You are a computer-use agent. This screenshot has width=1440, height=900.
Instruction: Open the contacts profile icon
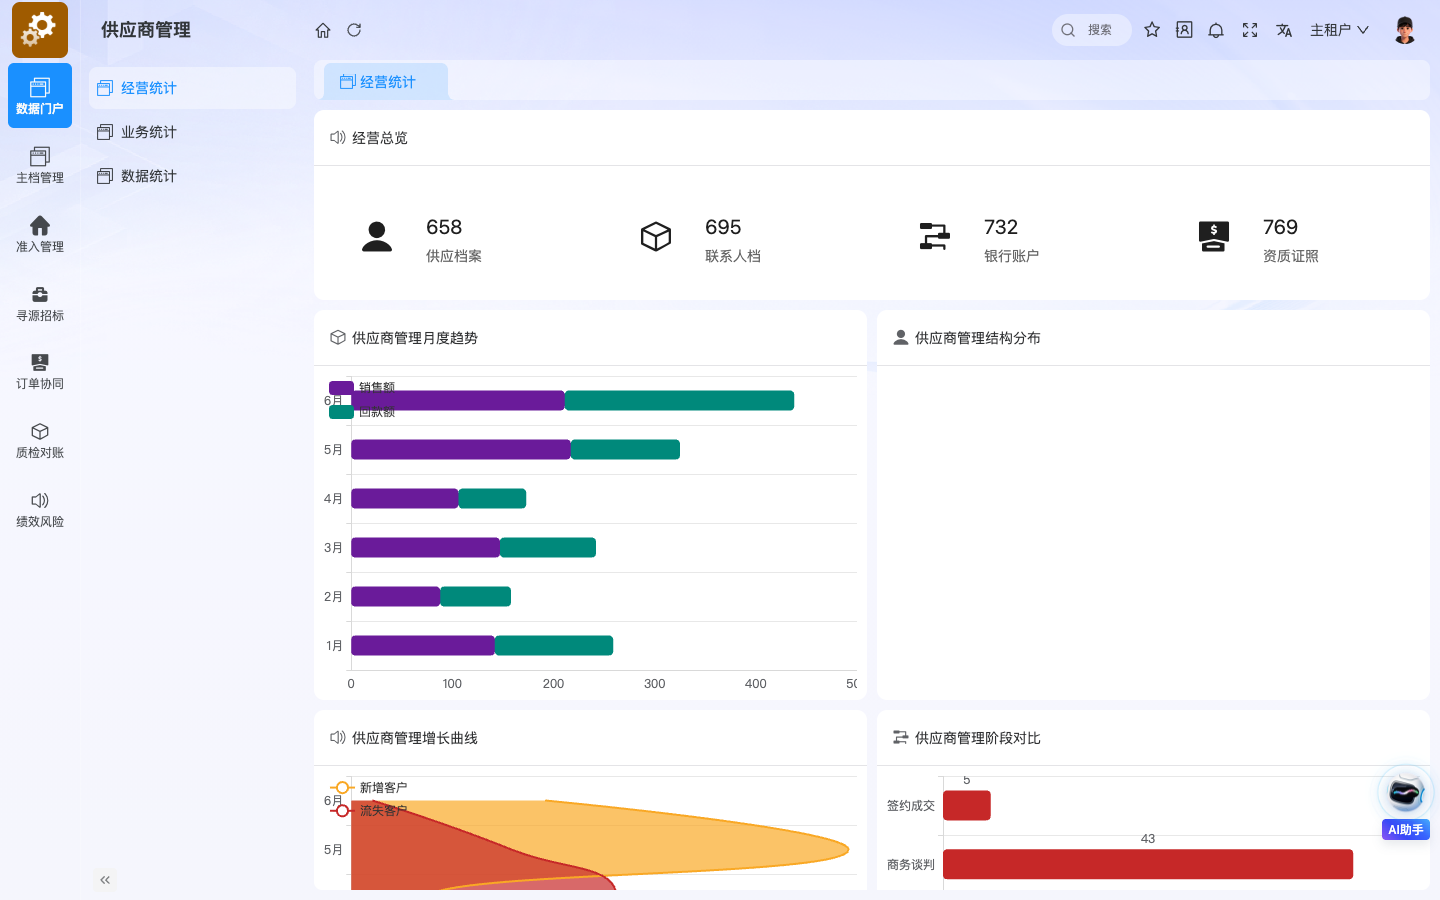point(1184,30)
